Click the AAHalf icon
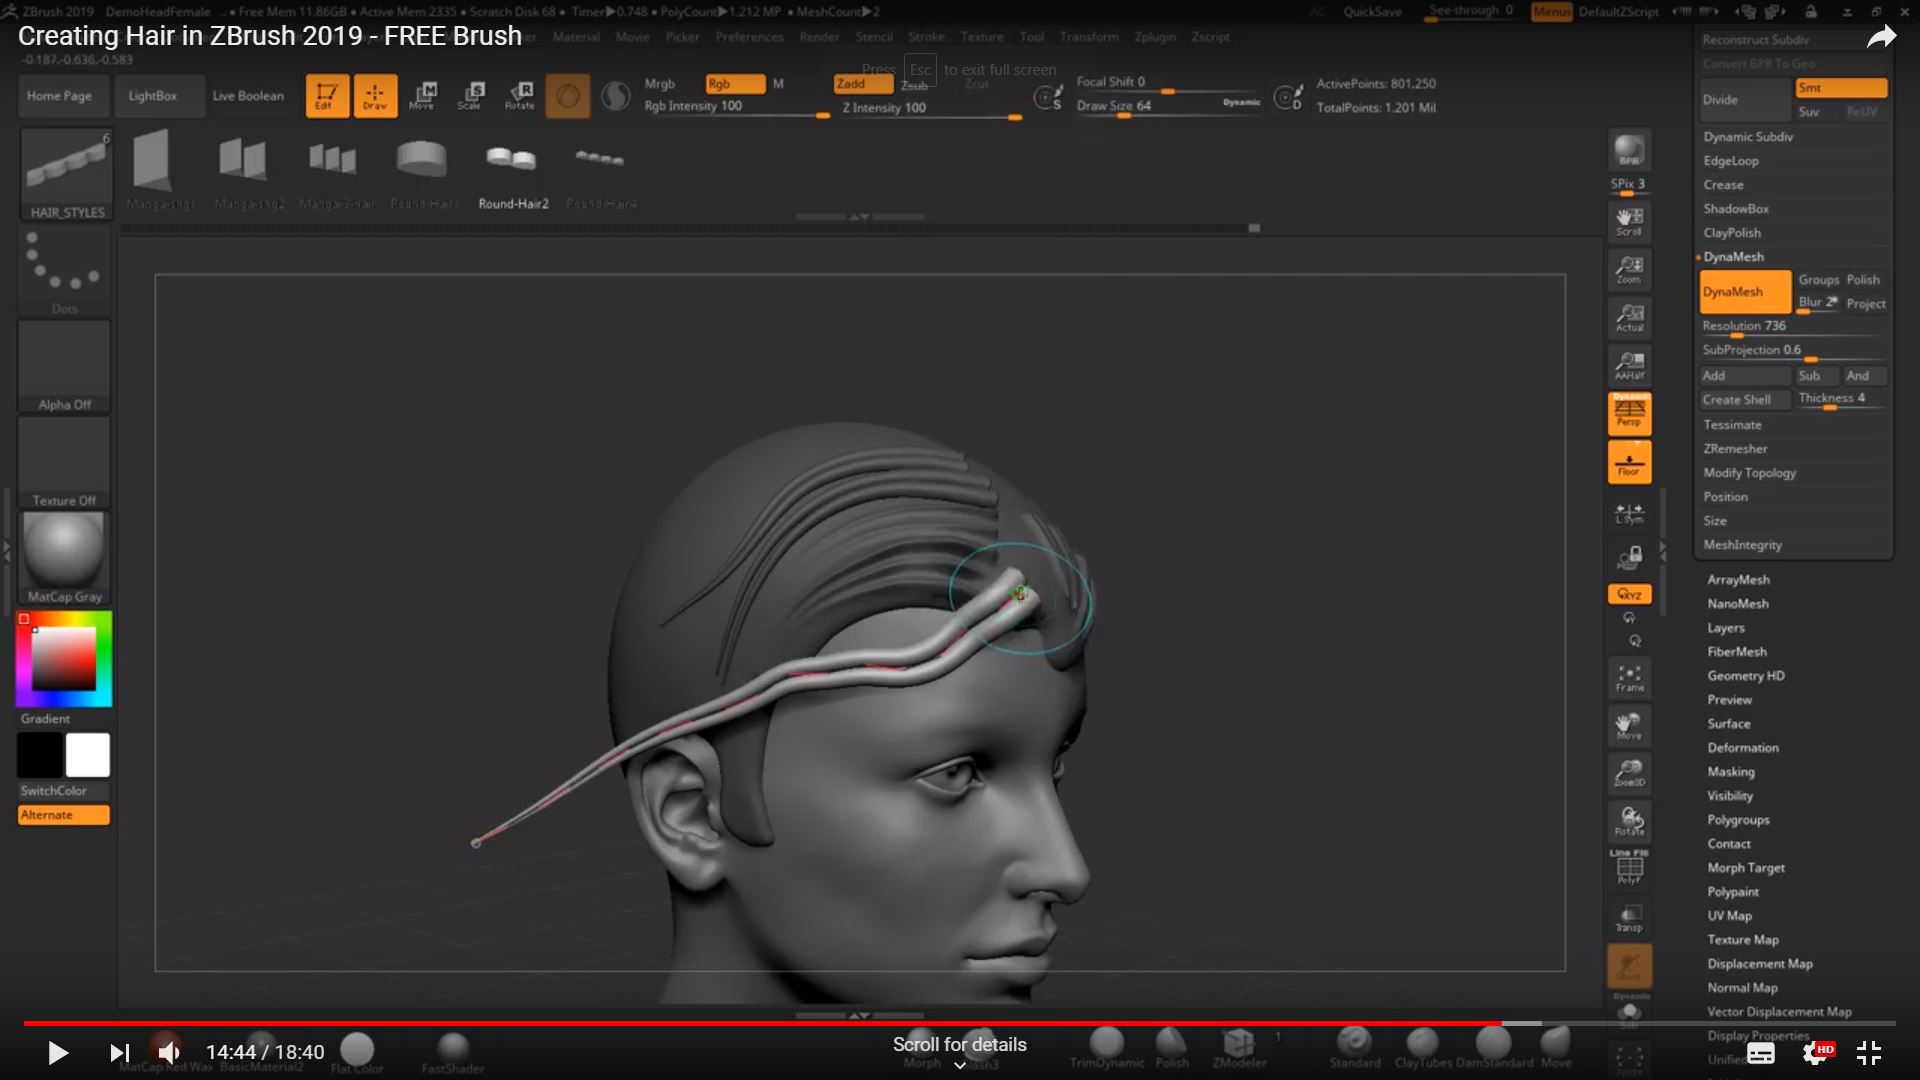Screen dimensions: 1920x1080 click(x=1629, y=365)
